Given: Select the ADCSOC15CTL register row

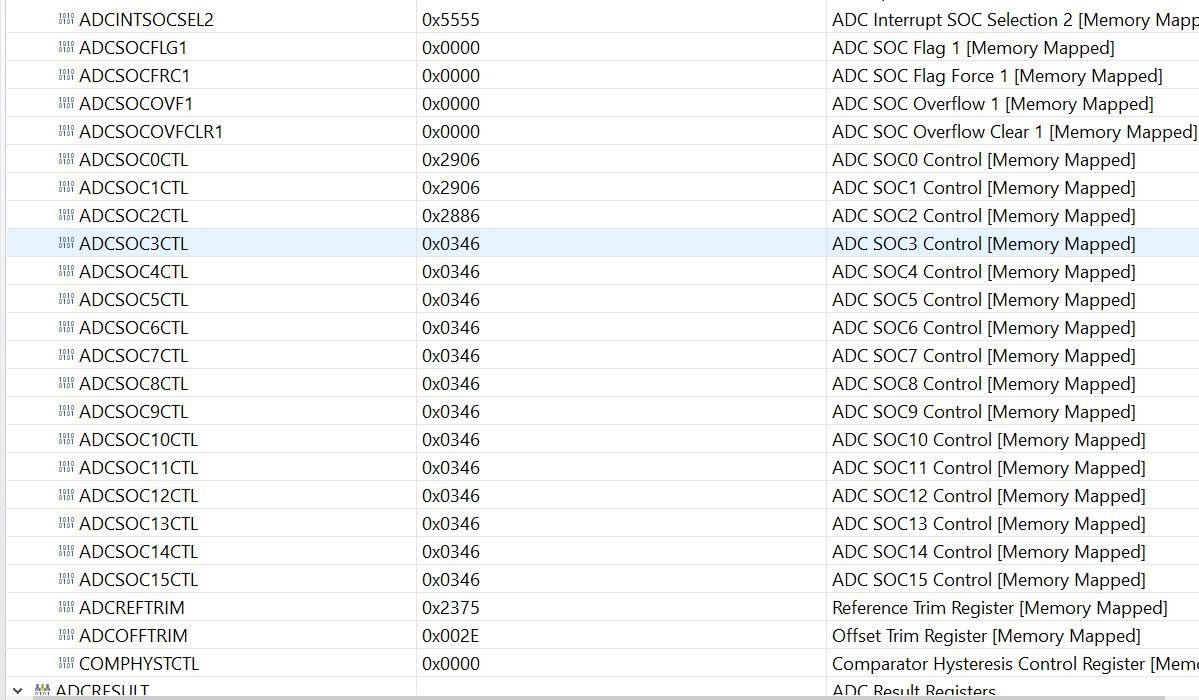Looking at the screenshot, I should click(x=603, y=579).
